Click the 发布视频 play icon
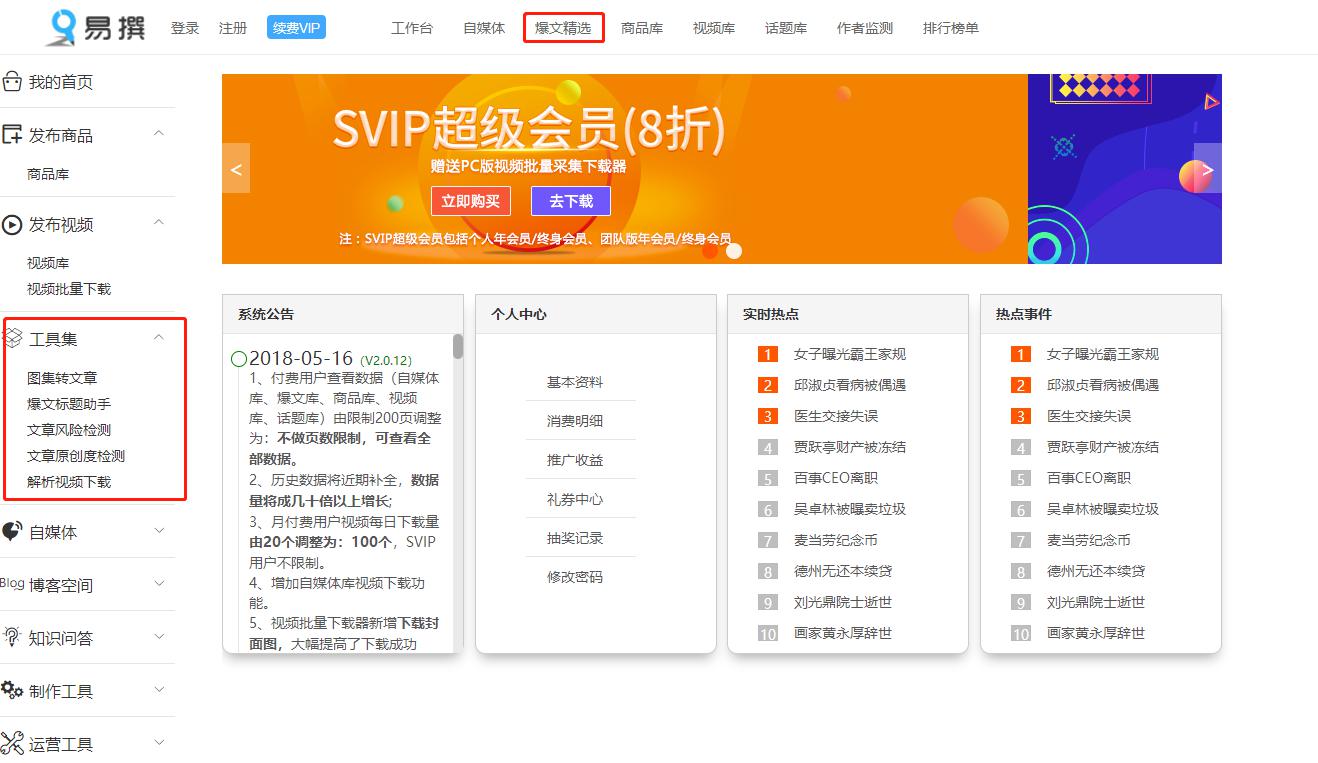Screen dimensions: 1318x763 [11, 225]
